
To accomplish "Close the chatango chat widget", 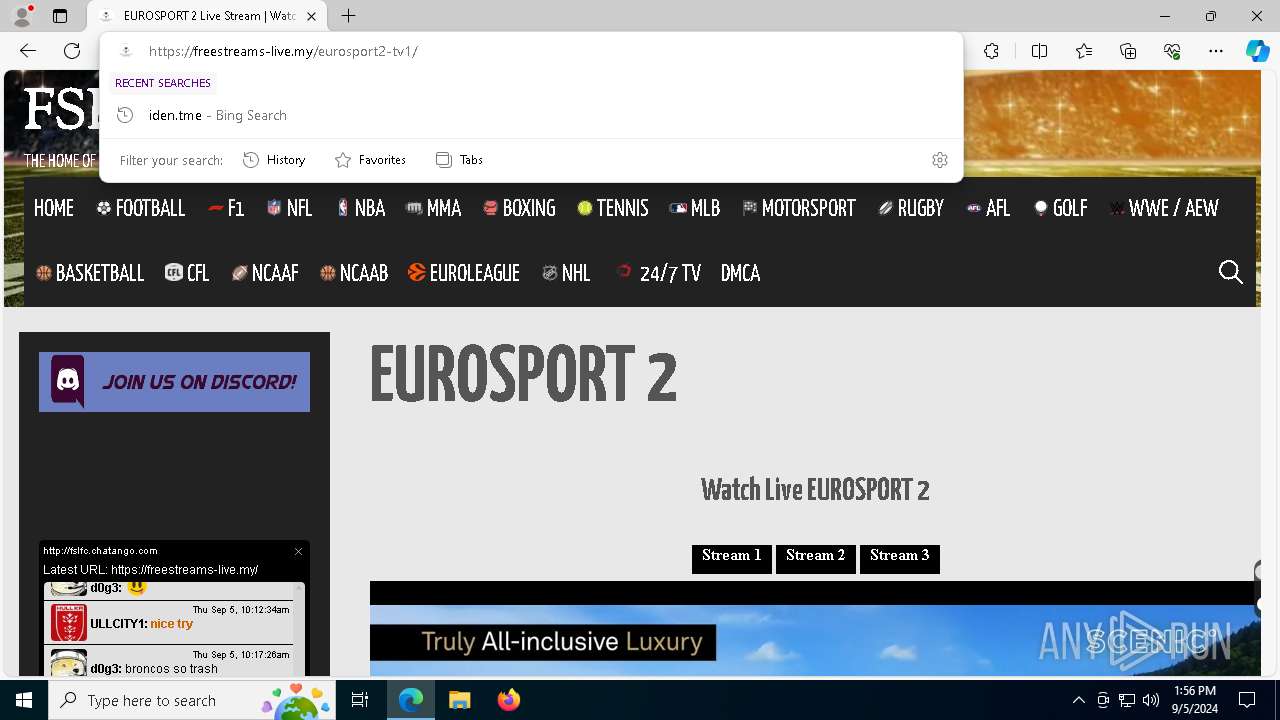I will click(298, 551).
